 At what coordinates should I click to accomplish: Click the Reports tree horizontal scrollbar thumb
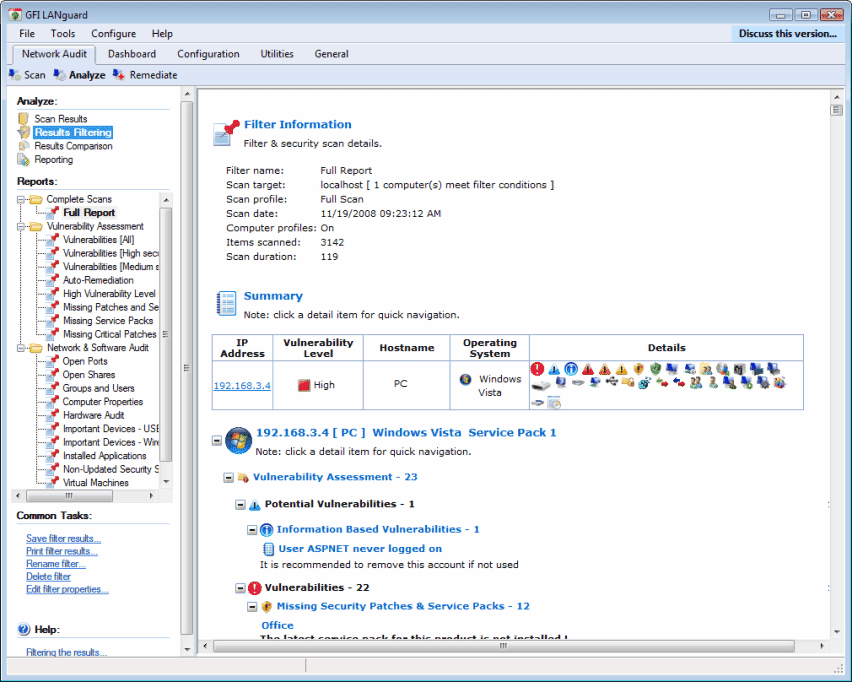pyautogui.click(x=69, y=496)
